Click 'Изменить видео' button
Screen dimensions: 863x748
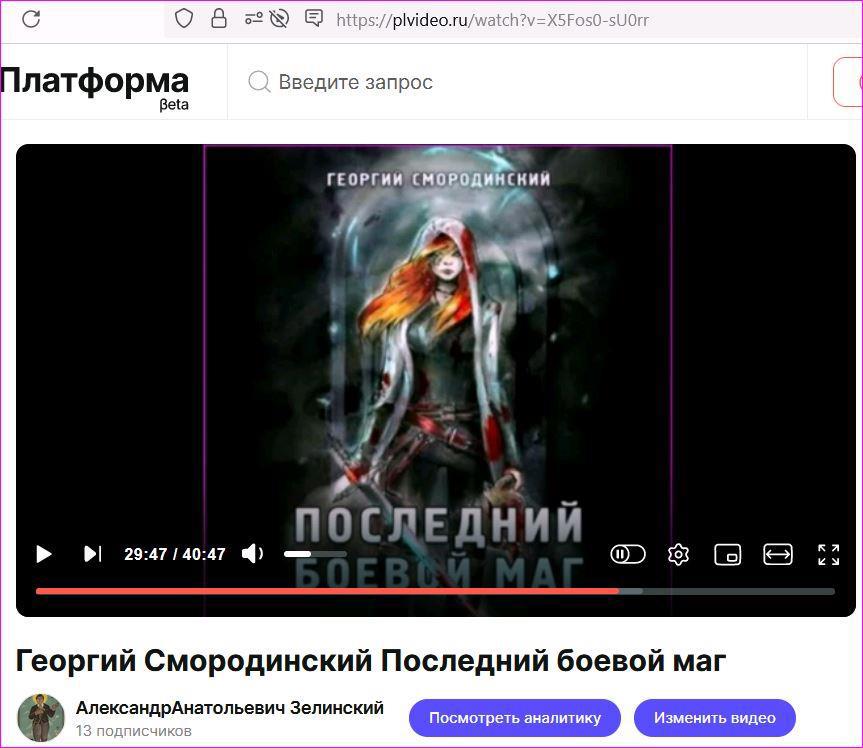[x=714, y=718]
